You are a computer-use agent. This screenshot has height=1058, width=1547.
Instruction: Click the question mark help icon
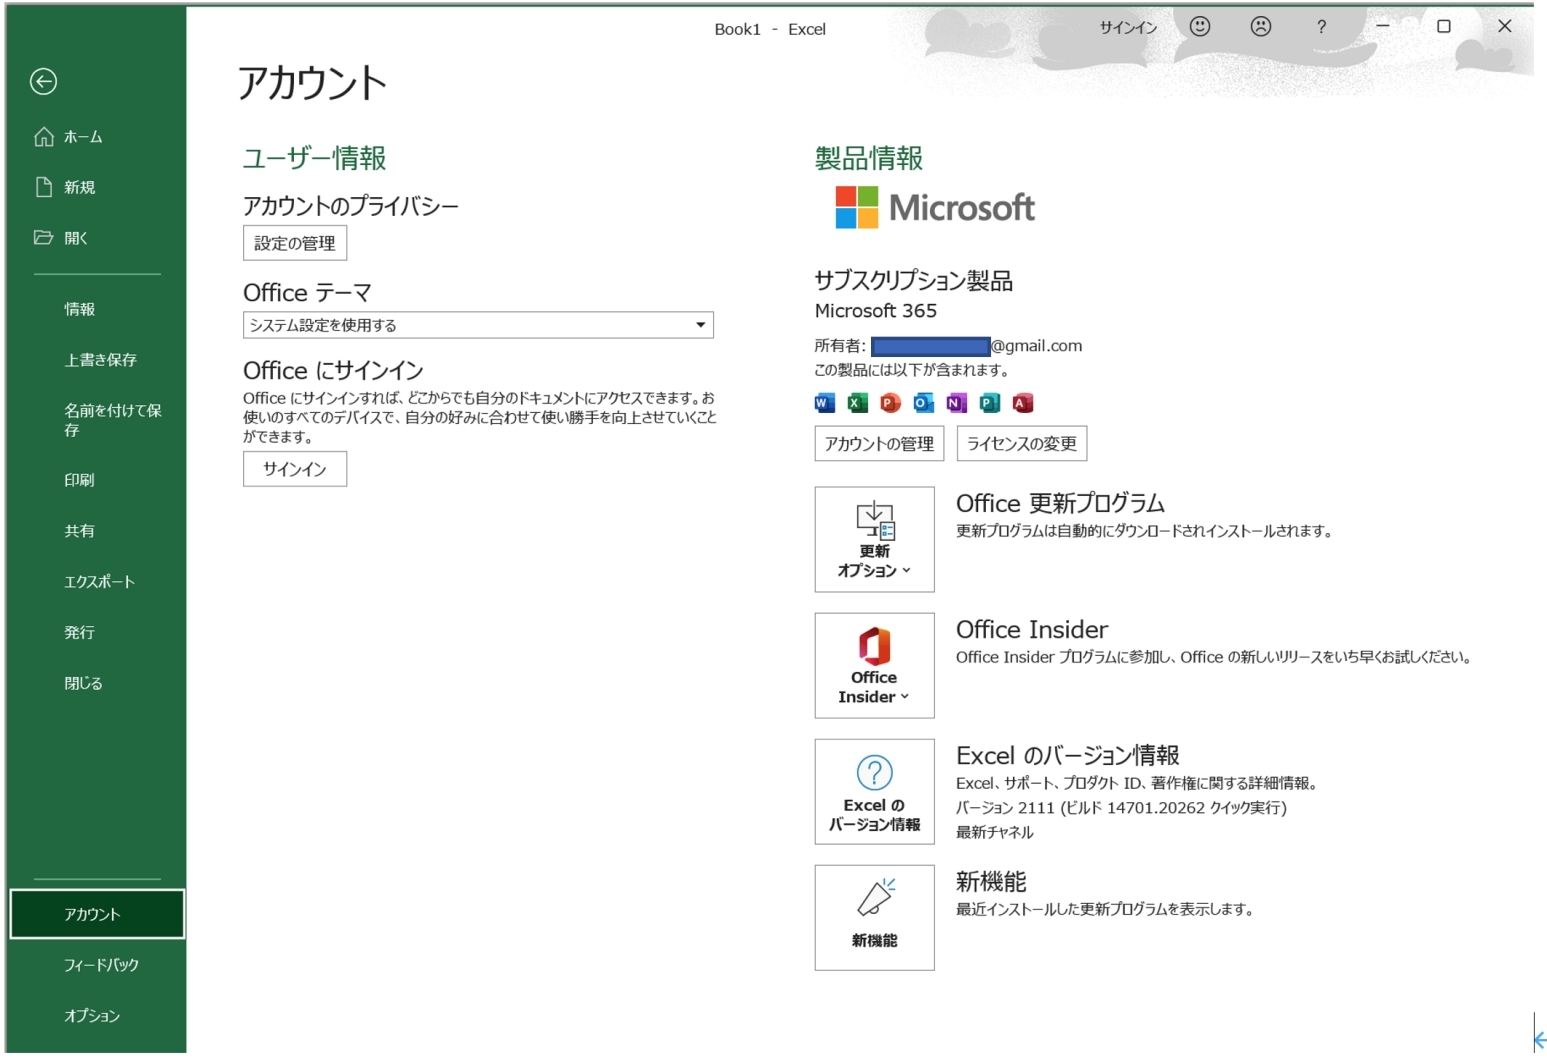(x=1321, y=27)
